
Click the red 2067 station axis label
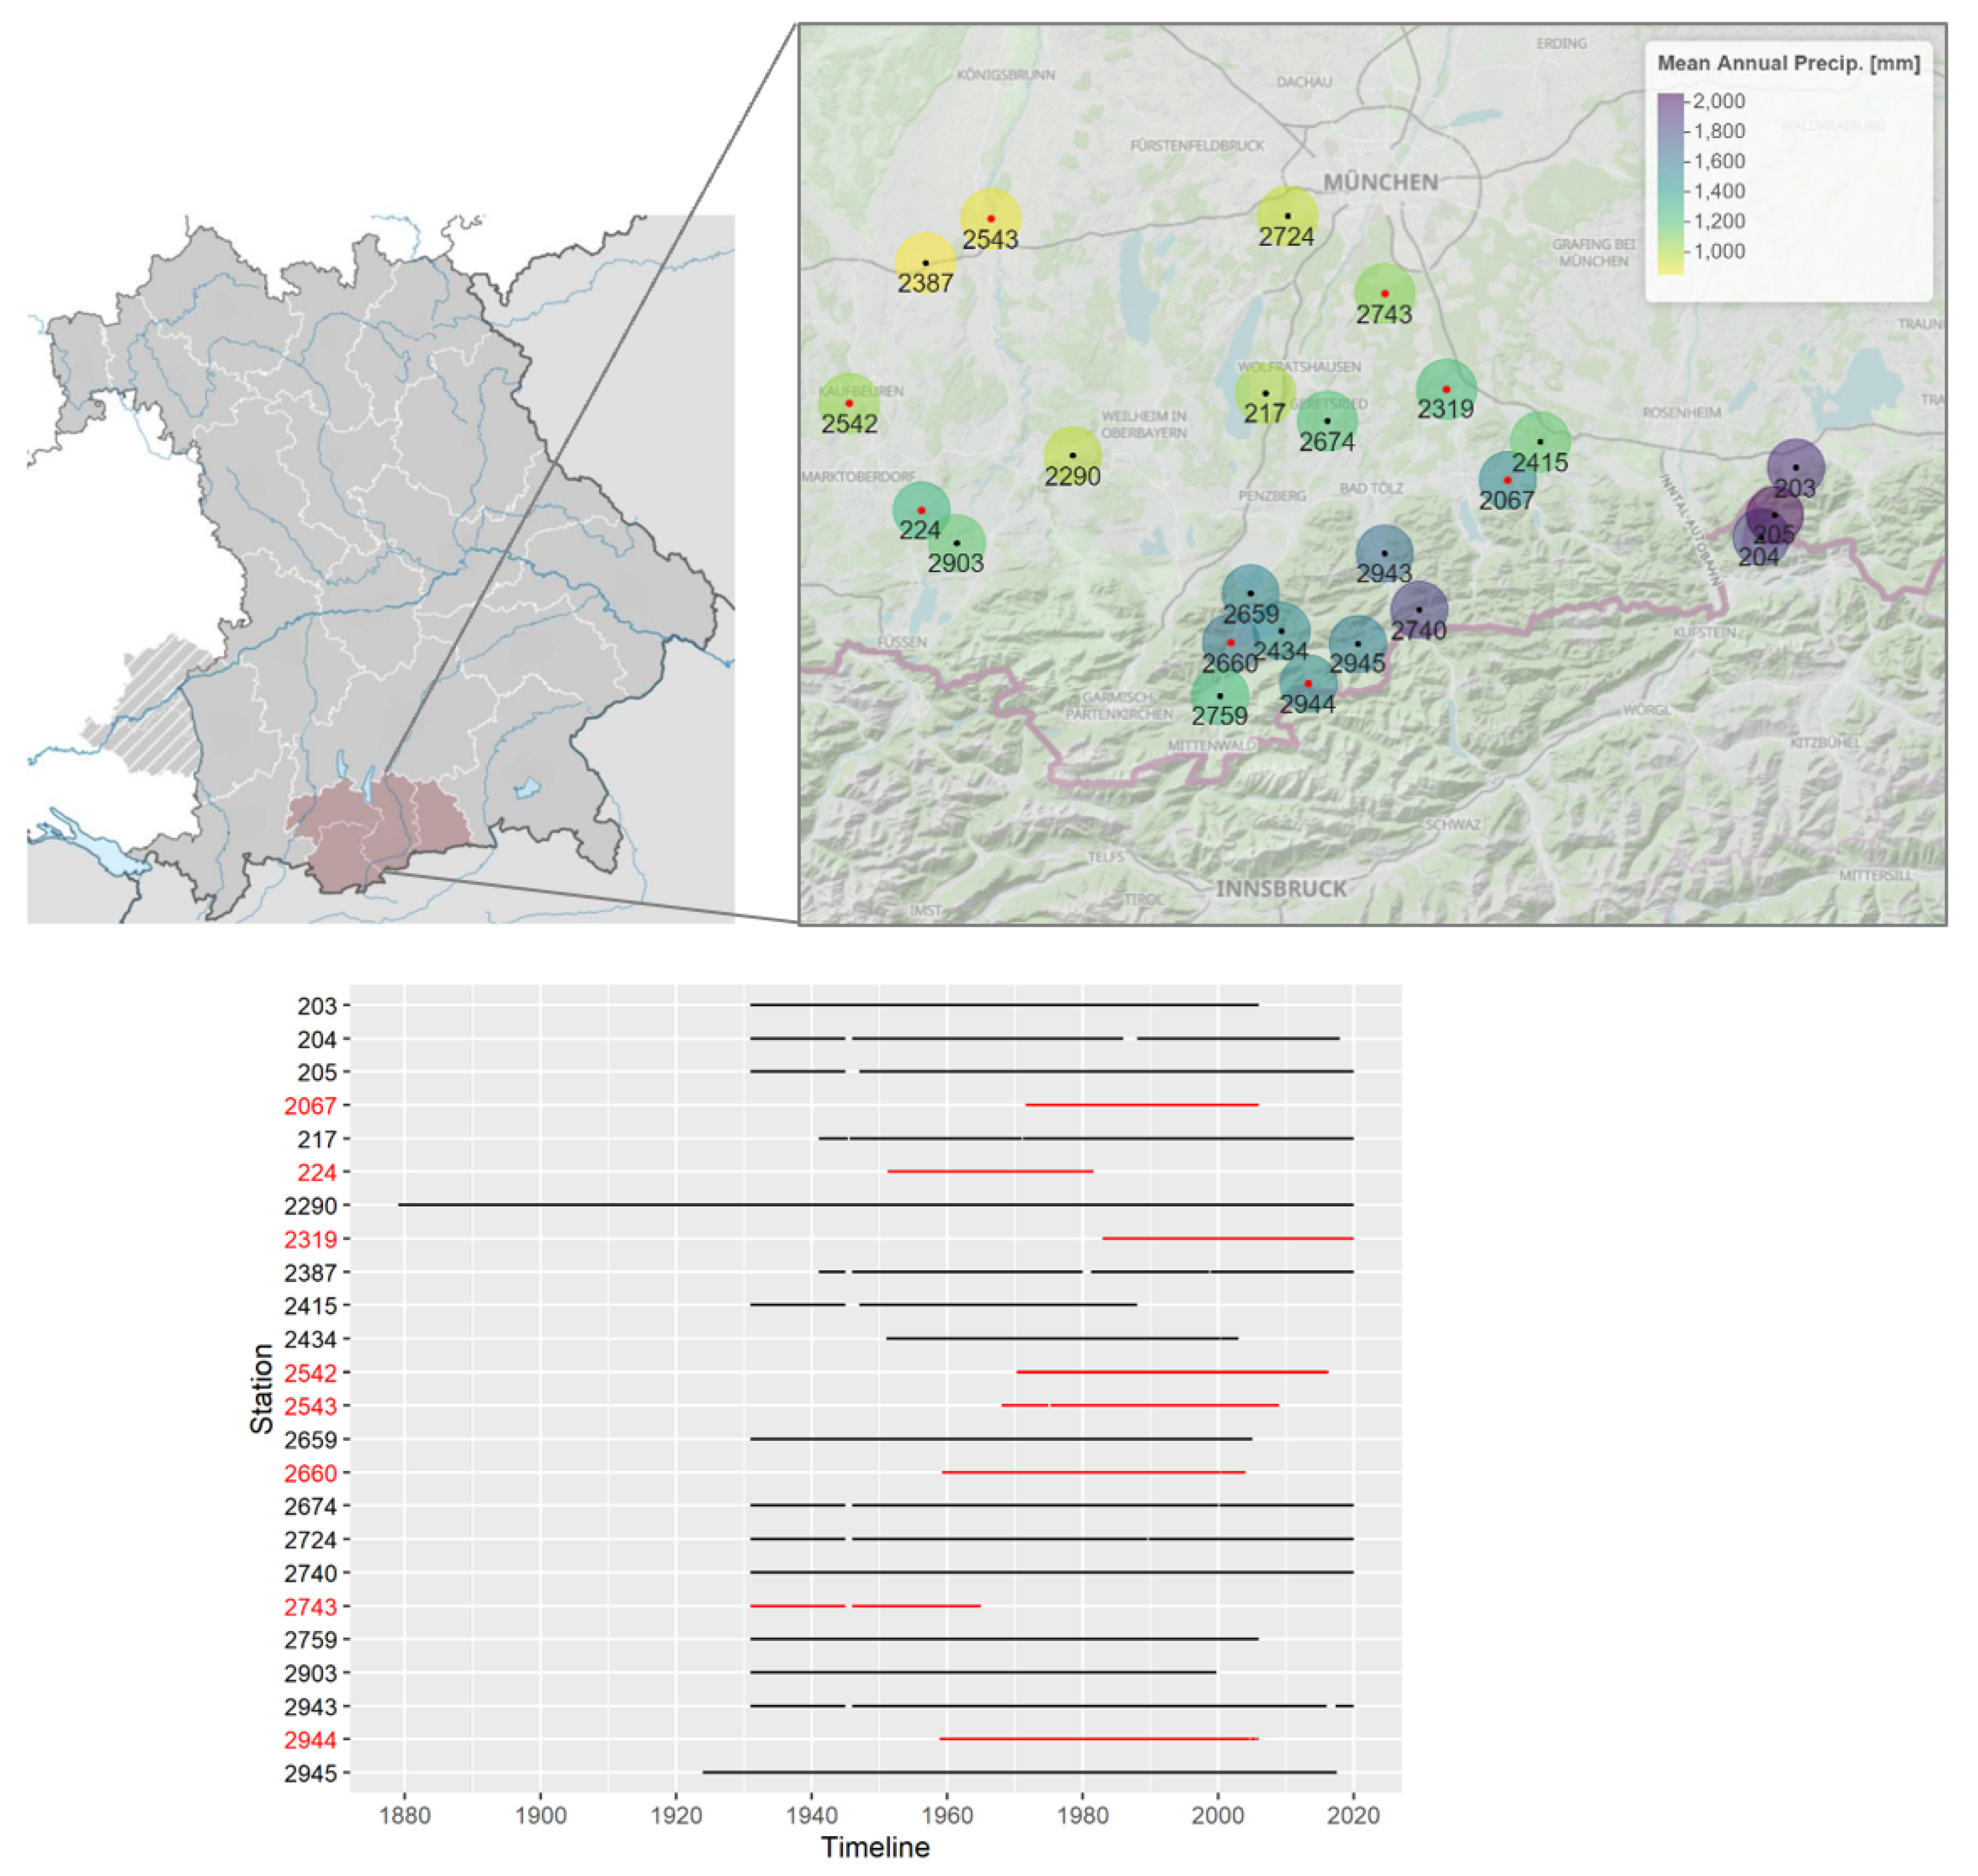310,1106
